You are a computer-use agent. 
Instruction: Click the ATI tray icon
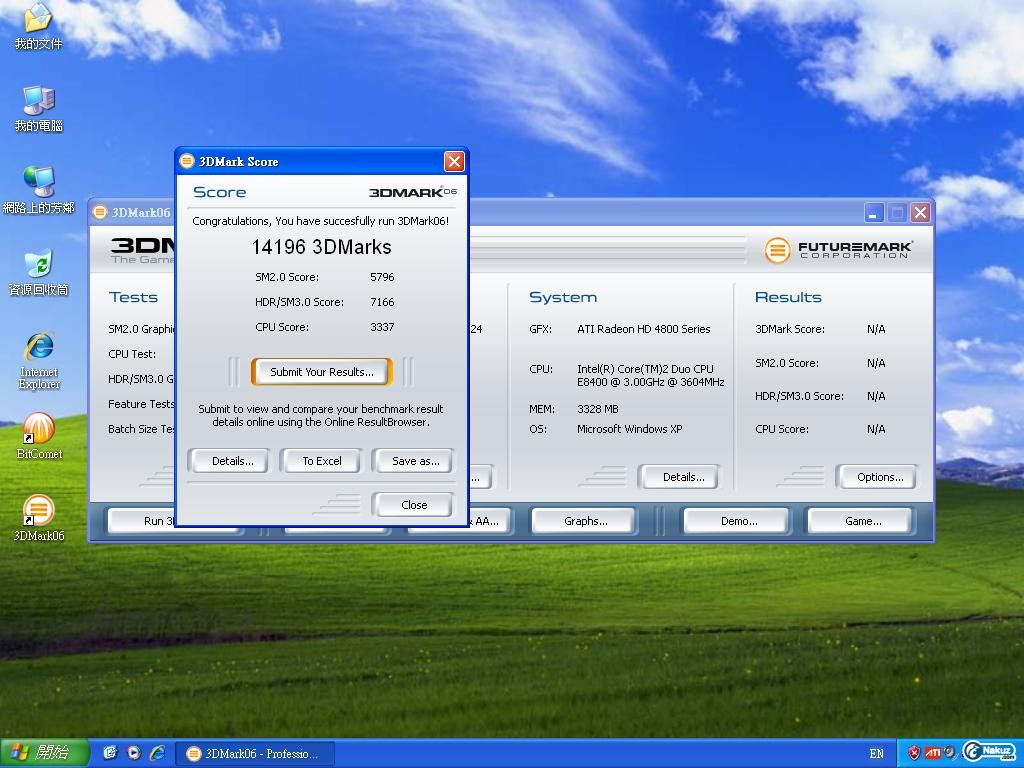click(932, 753)
